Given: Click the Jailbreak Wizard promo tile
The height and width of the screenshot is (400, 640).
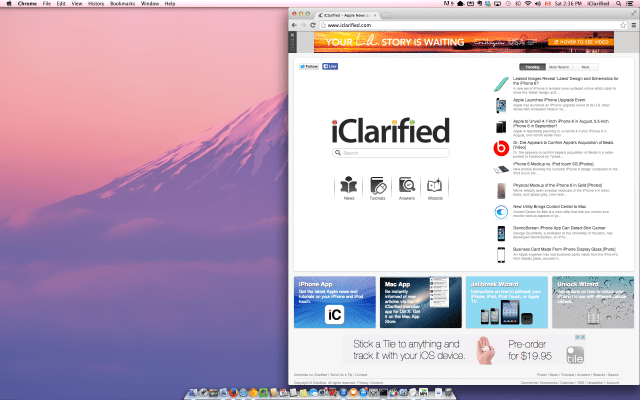Looking at the screenshot, I should coord(507,302).
